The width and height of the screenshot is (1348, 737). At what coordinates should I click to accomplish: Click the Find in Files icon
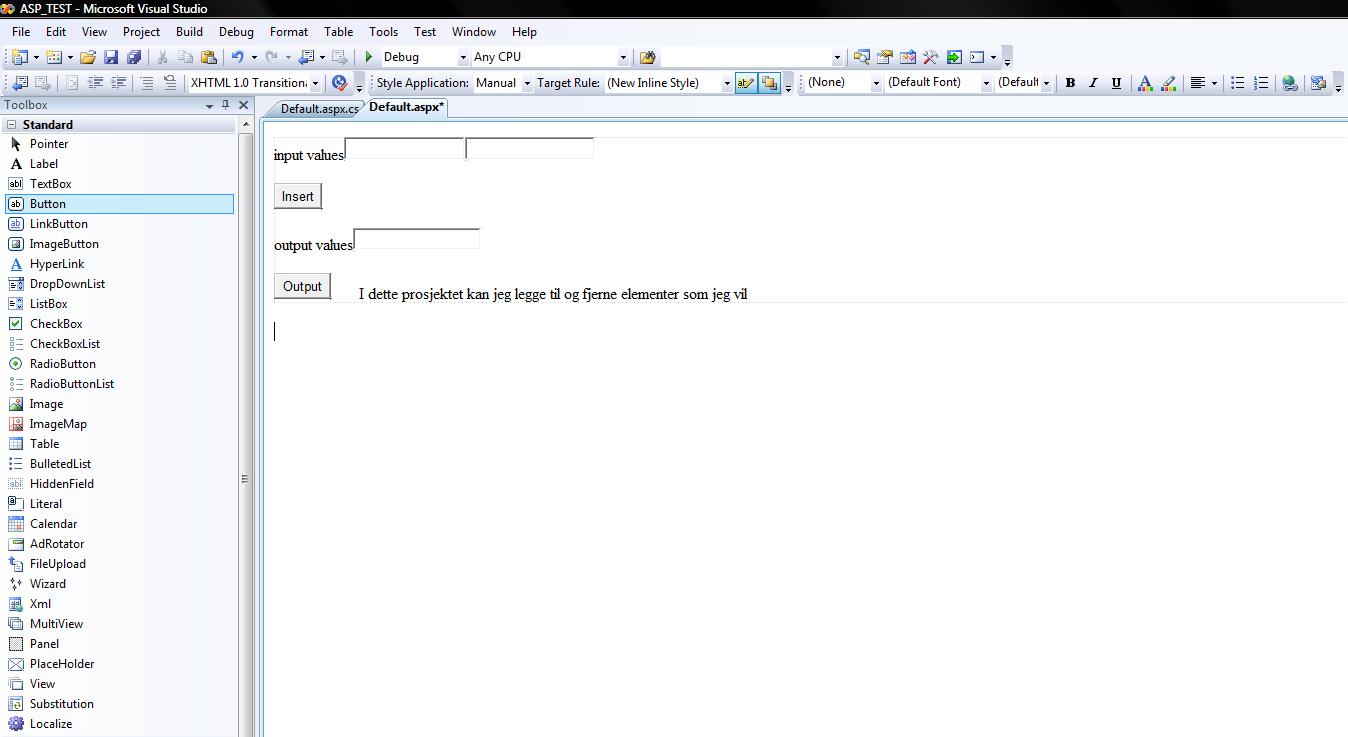click(x=647, y=57)
